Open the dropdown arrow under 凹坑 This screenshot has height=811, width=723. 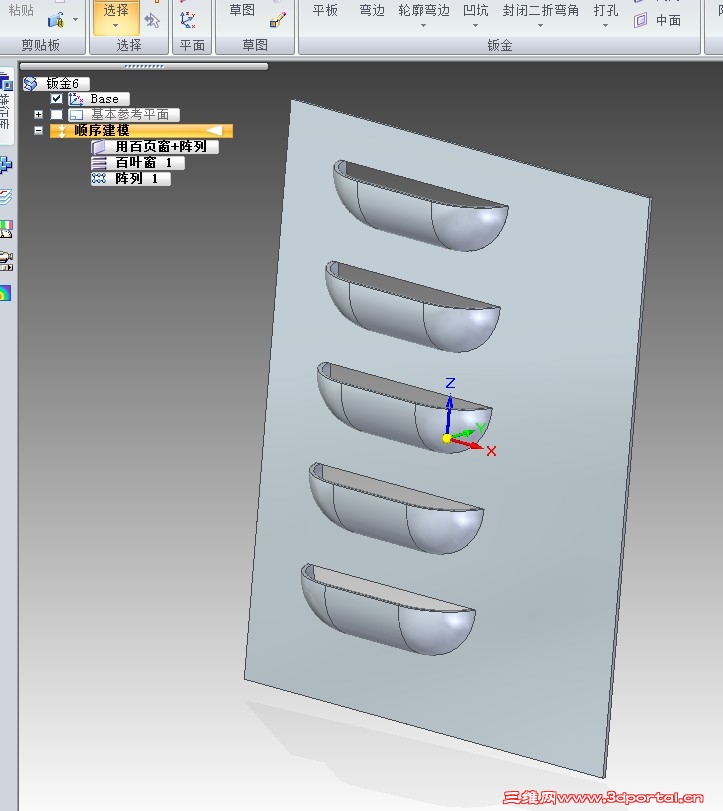pos(475,25)
